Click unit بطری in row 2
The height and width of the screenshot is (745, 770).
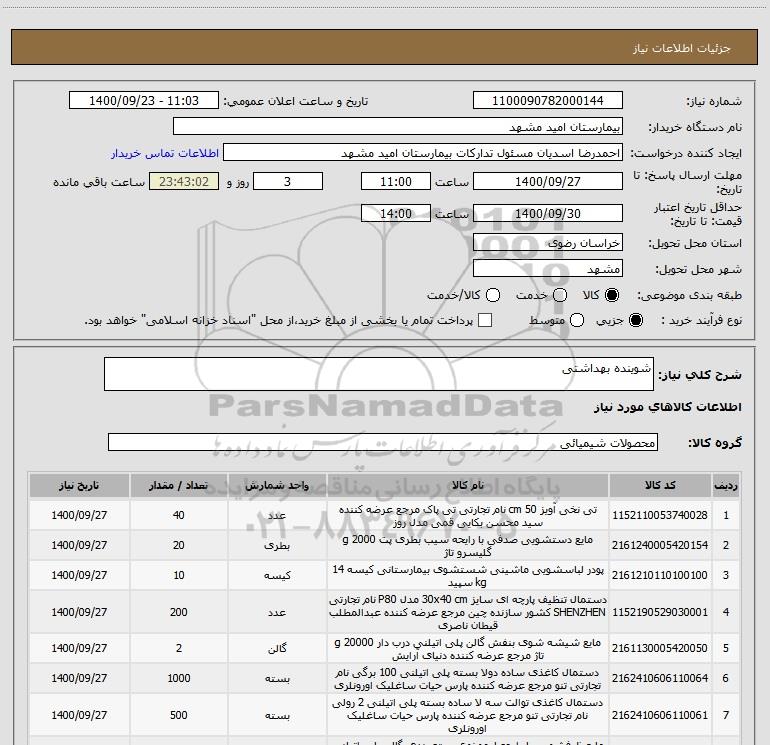[277, 546]
